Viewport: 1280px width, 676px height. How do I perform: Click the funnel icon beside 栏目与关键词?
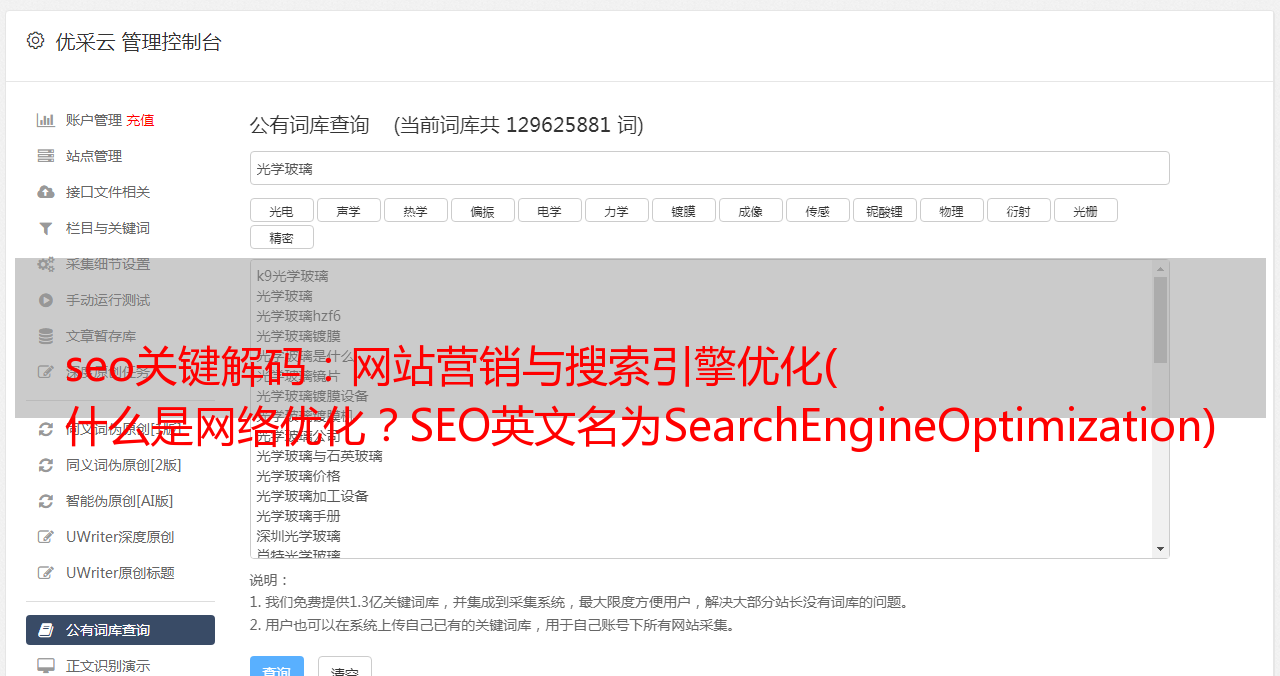(x=46, y=228)
